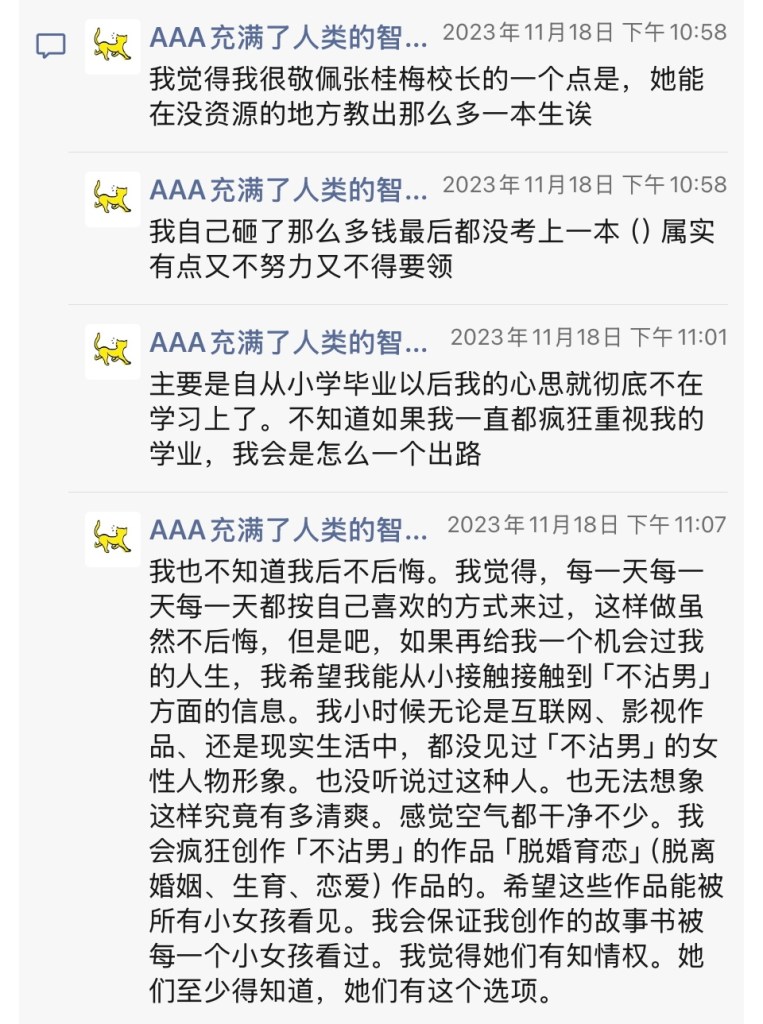Tap the AAA username on the 11:07 post
763x1024 pixels.
(x=288, y=530)
